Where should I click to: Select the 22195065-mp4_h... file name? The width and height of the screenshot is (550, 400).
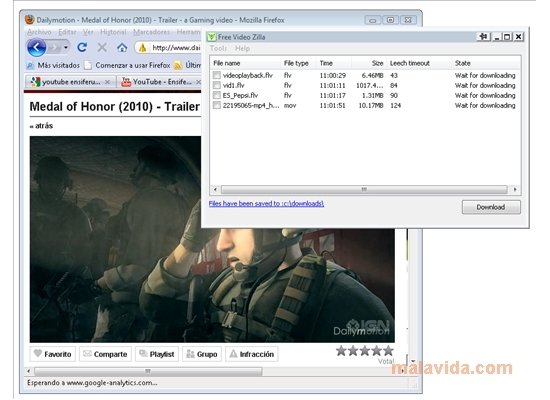click(251, 106)
